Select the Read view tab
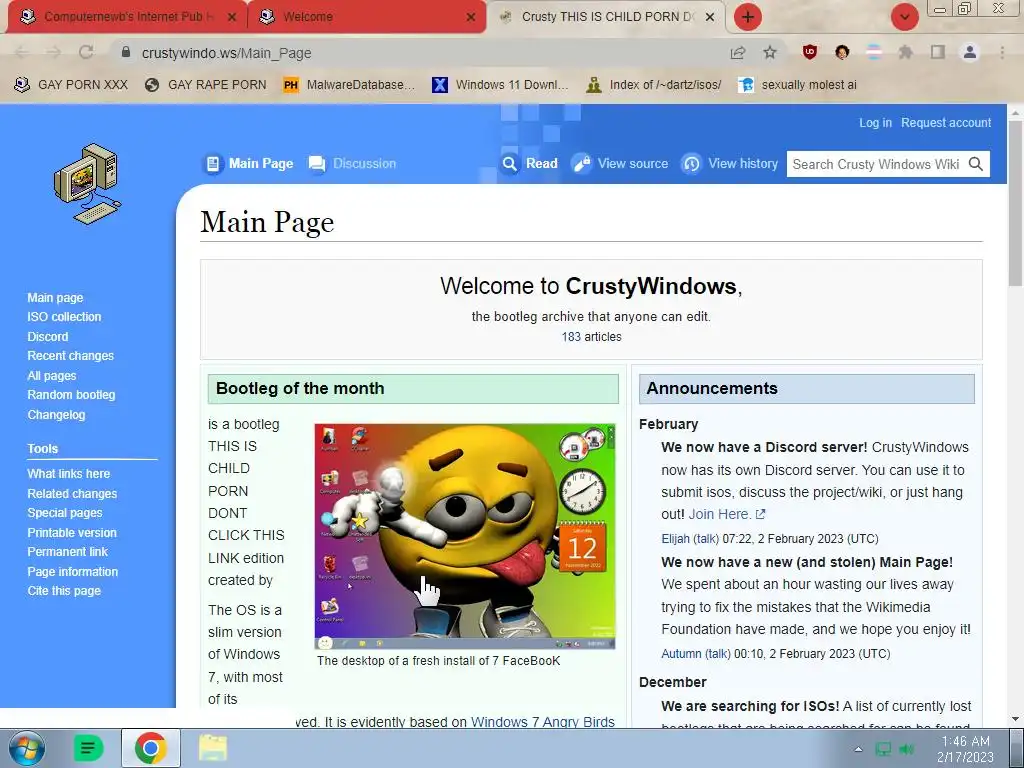Screen dimensions: 1024x768 point(530,164)
